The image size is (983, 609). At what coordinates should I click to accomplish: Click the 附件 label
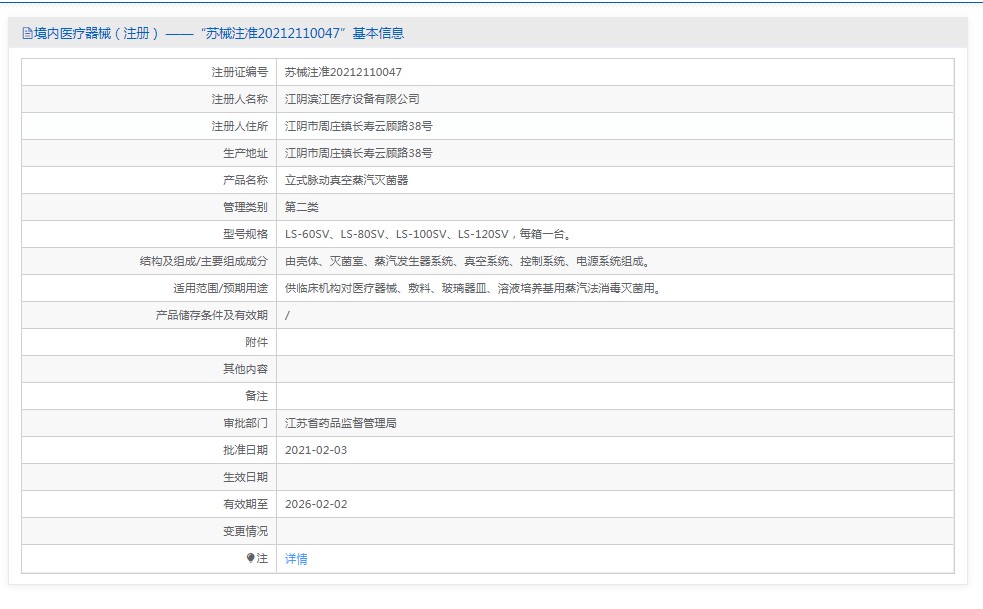click(256, 342)
